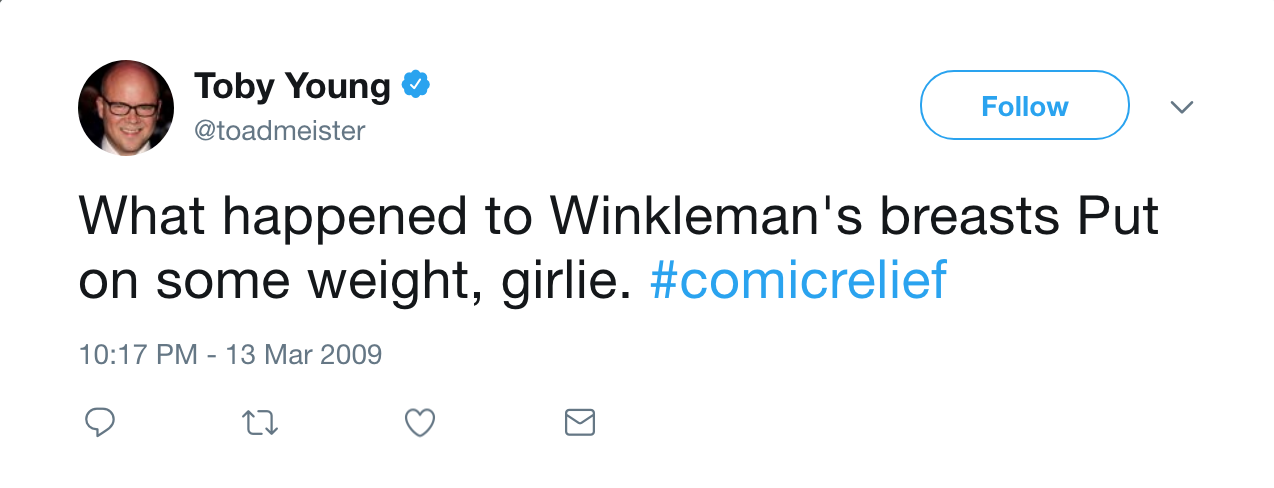Click the Toby Young display name
Screen dimensions: 1274x488
point(292,86)
